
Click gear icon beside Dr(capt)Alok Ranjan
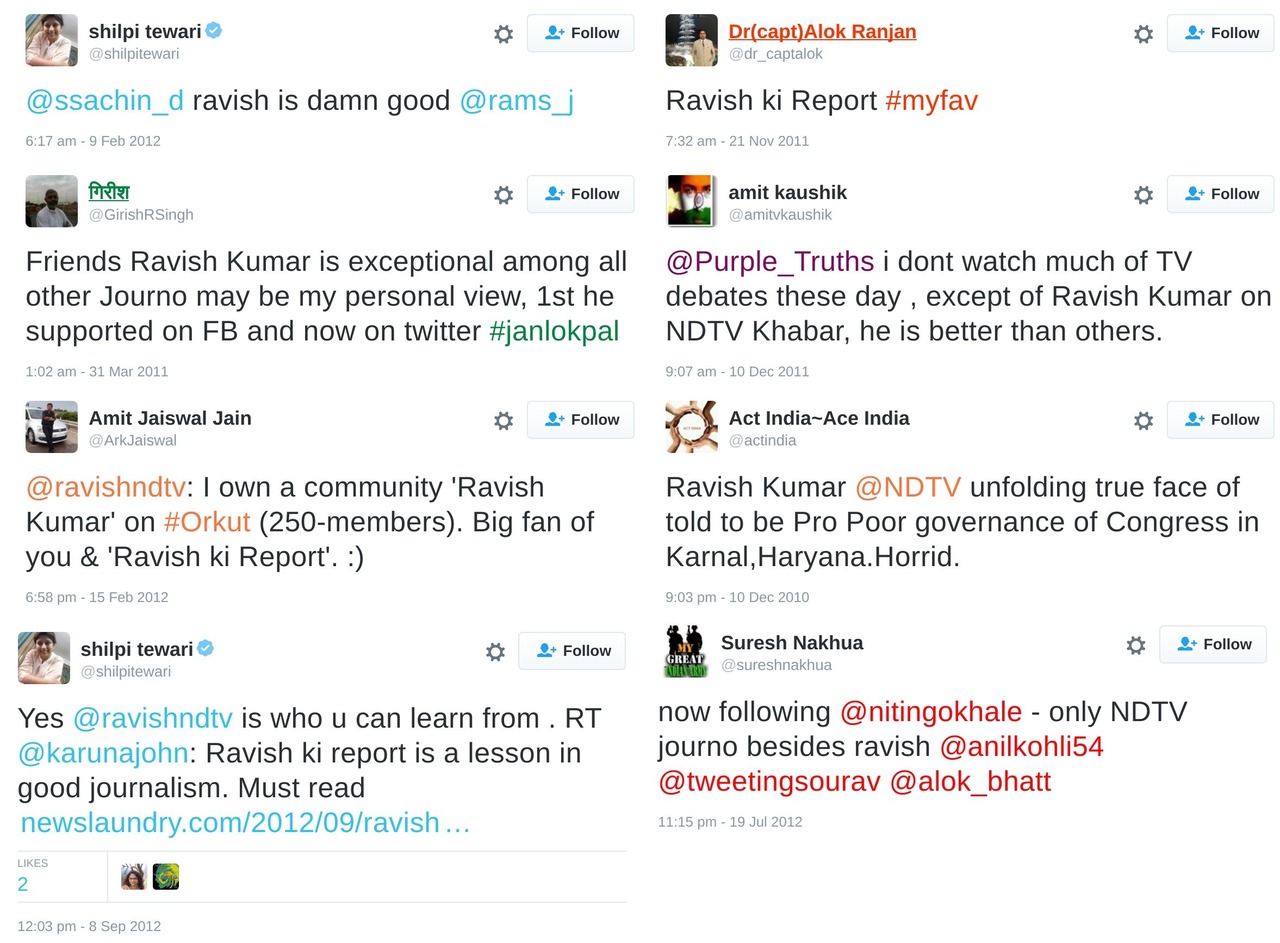(1144, 34)
